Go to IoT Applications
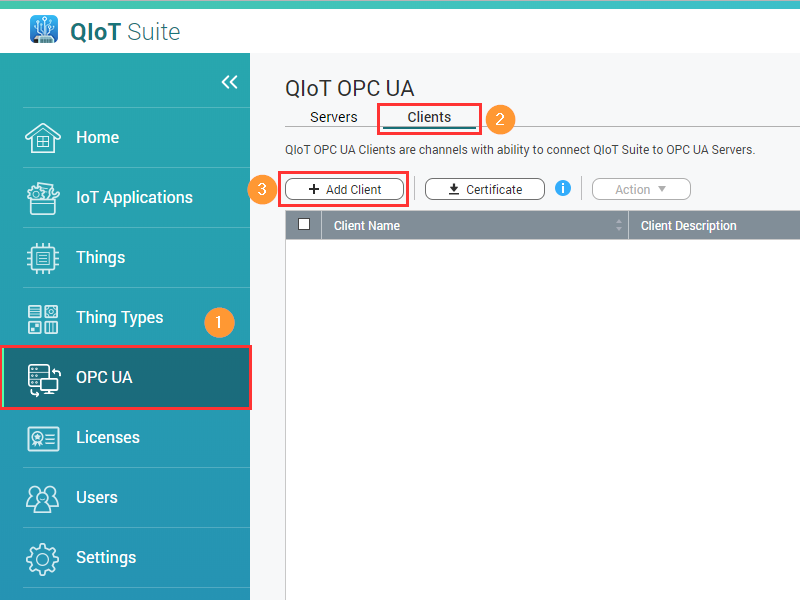This screenshot has width=800, height=600. 125,197
